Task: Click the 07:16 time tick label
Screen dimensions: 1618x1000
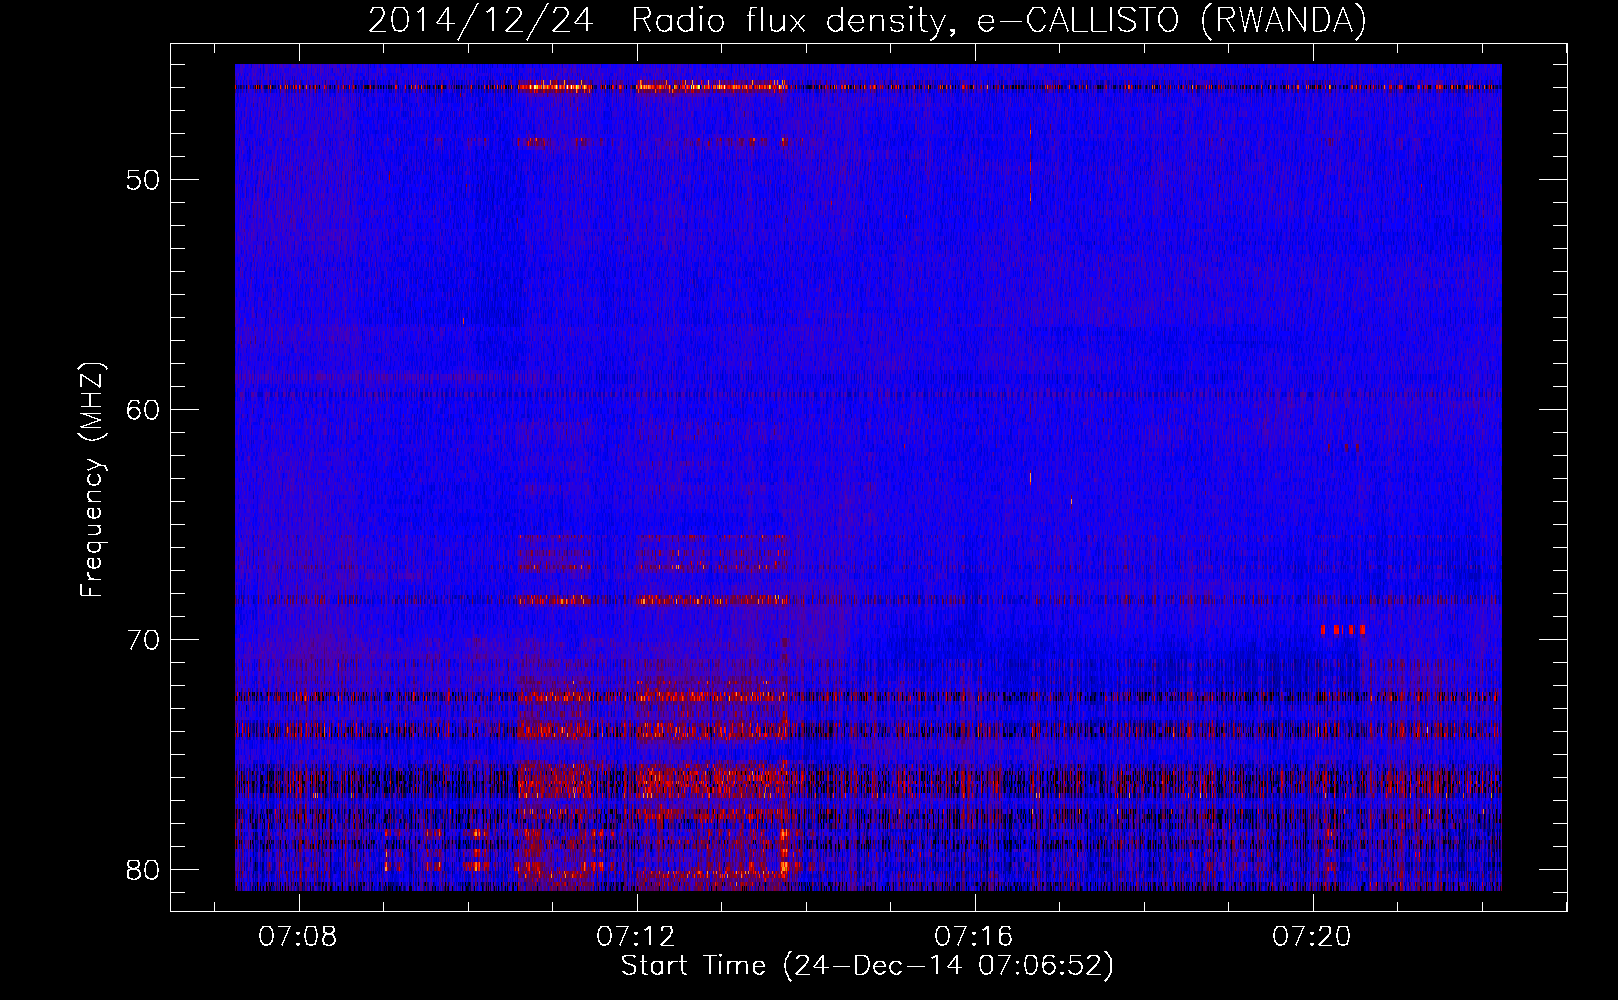Action: (974, 937)
